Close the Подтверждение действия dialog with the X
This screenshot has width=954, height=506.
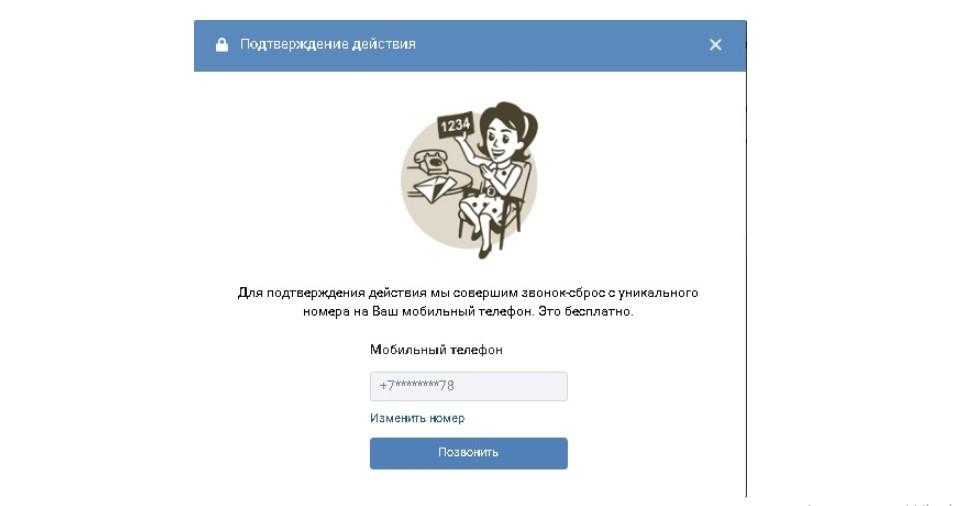click(x=716, y=44)
